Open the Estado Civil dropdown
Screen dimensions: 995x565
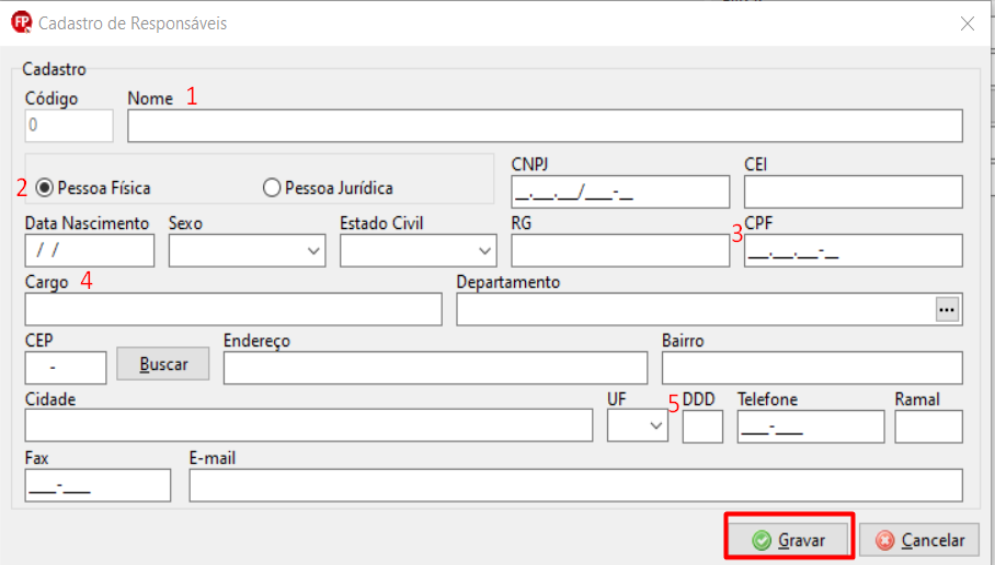pos(485,251)
